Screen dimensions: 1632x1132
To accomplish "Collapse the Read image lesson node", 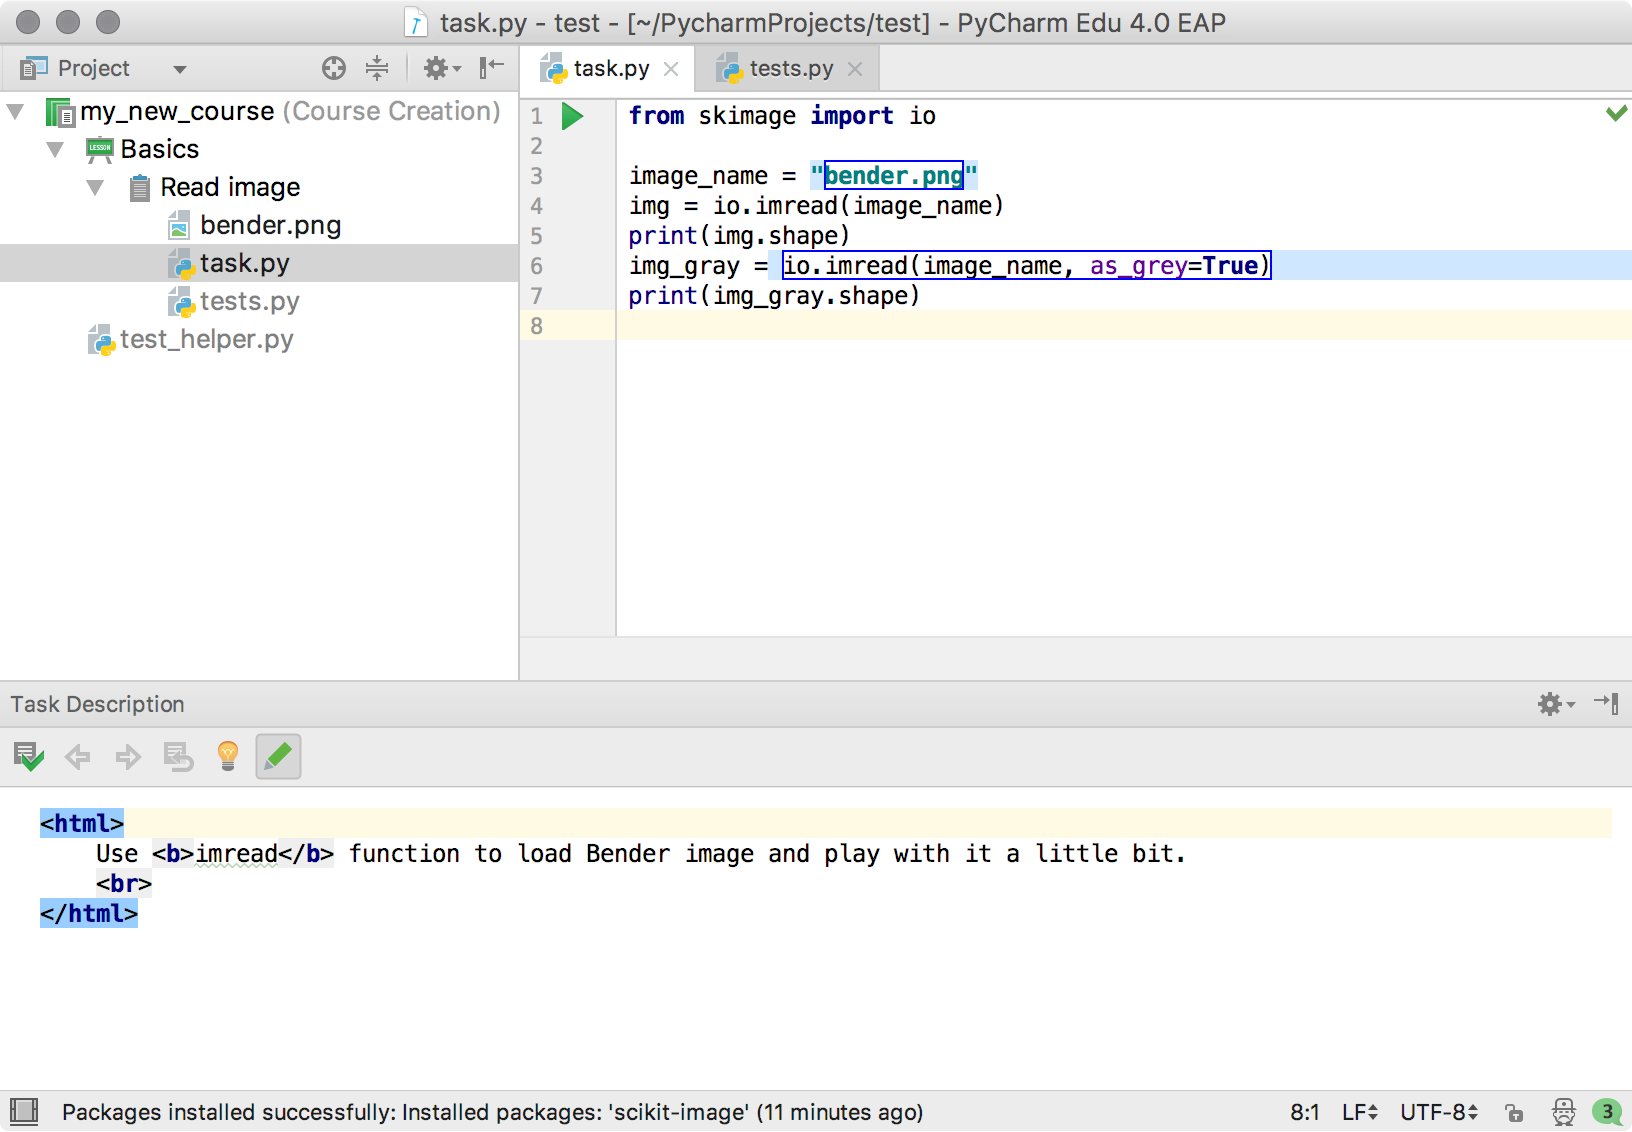I will (95, 187).
